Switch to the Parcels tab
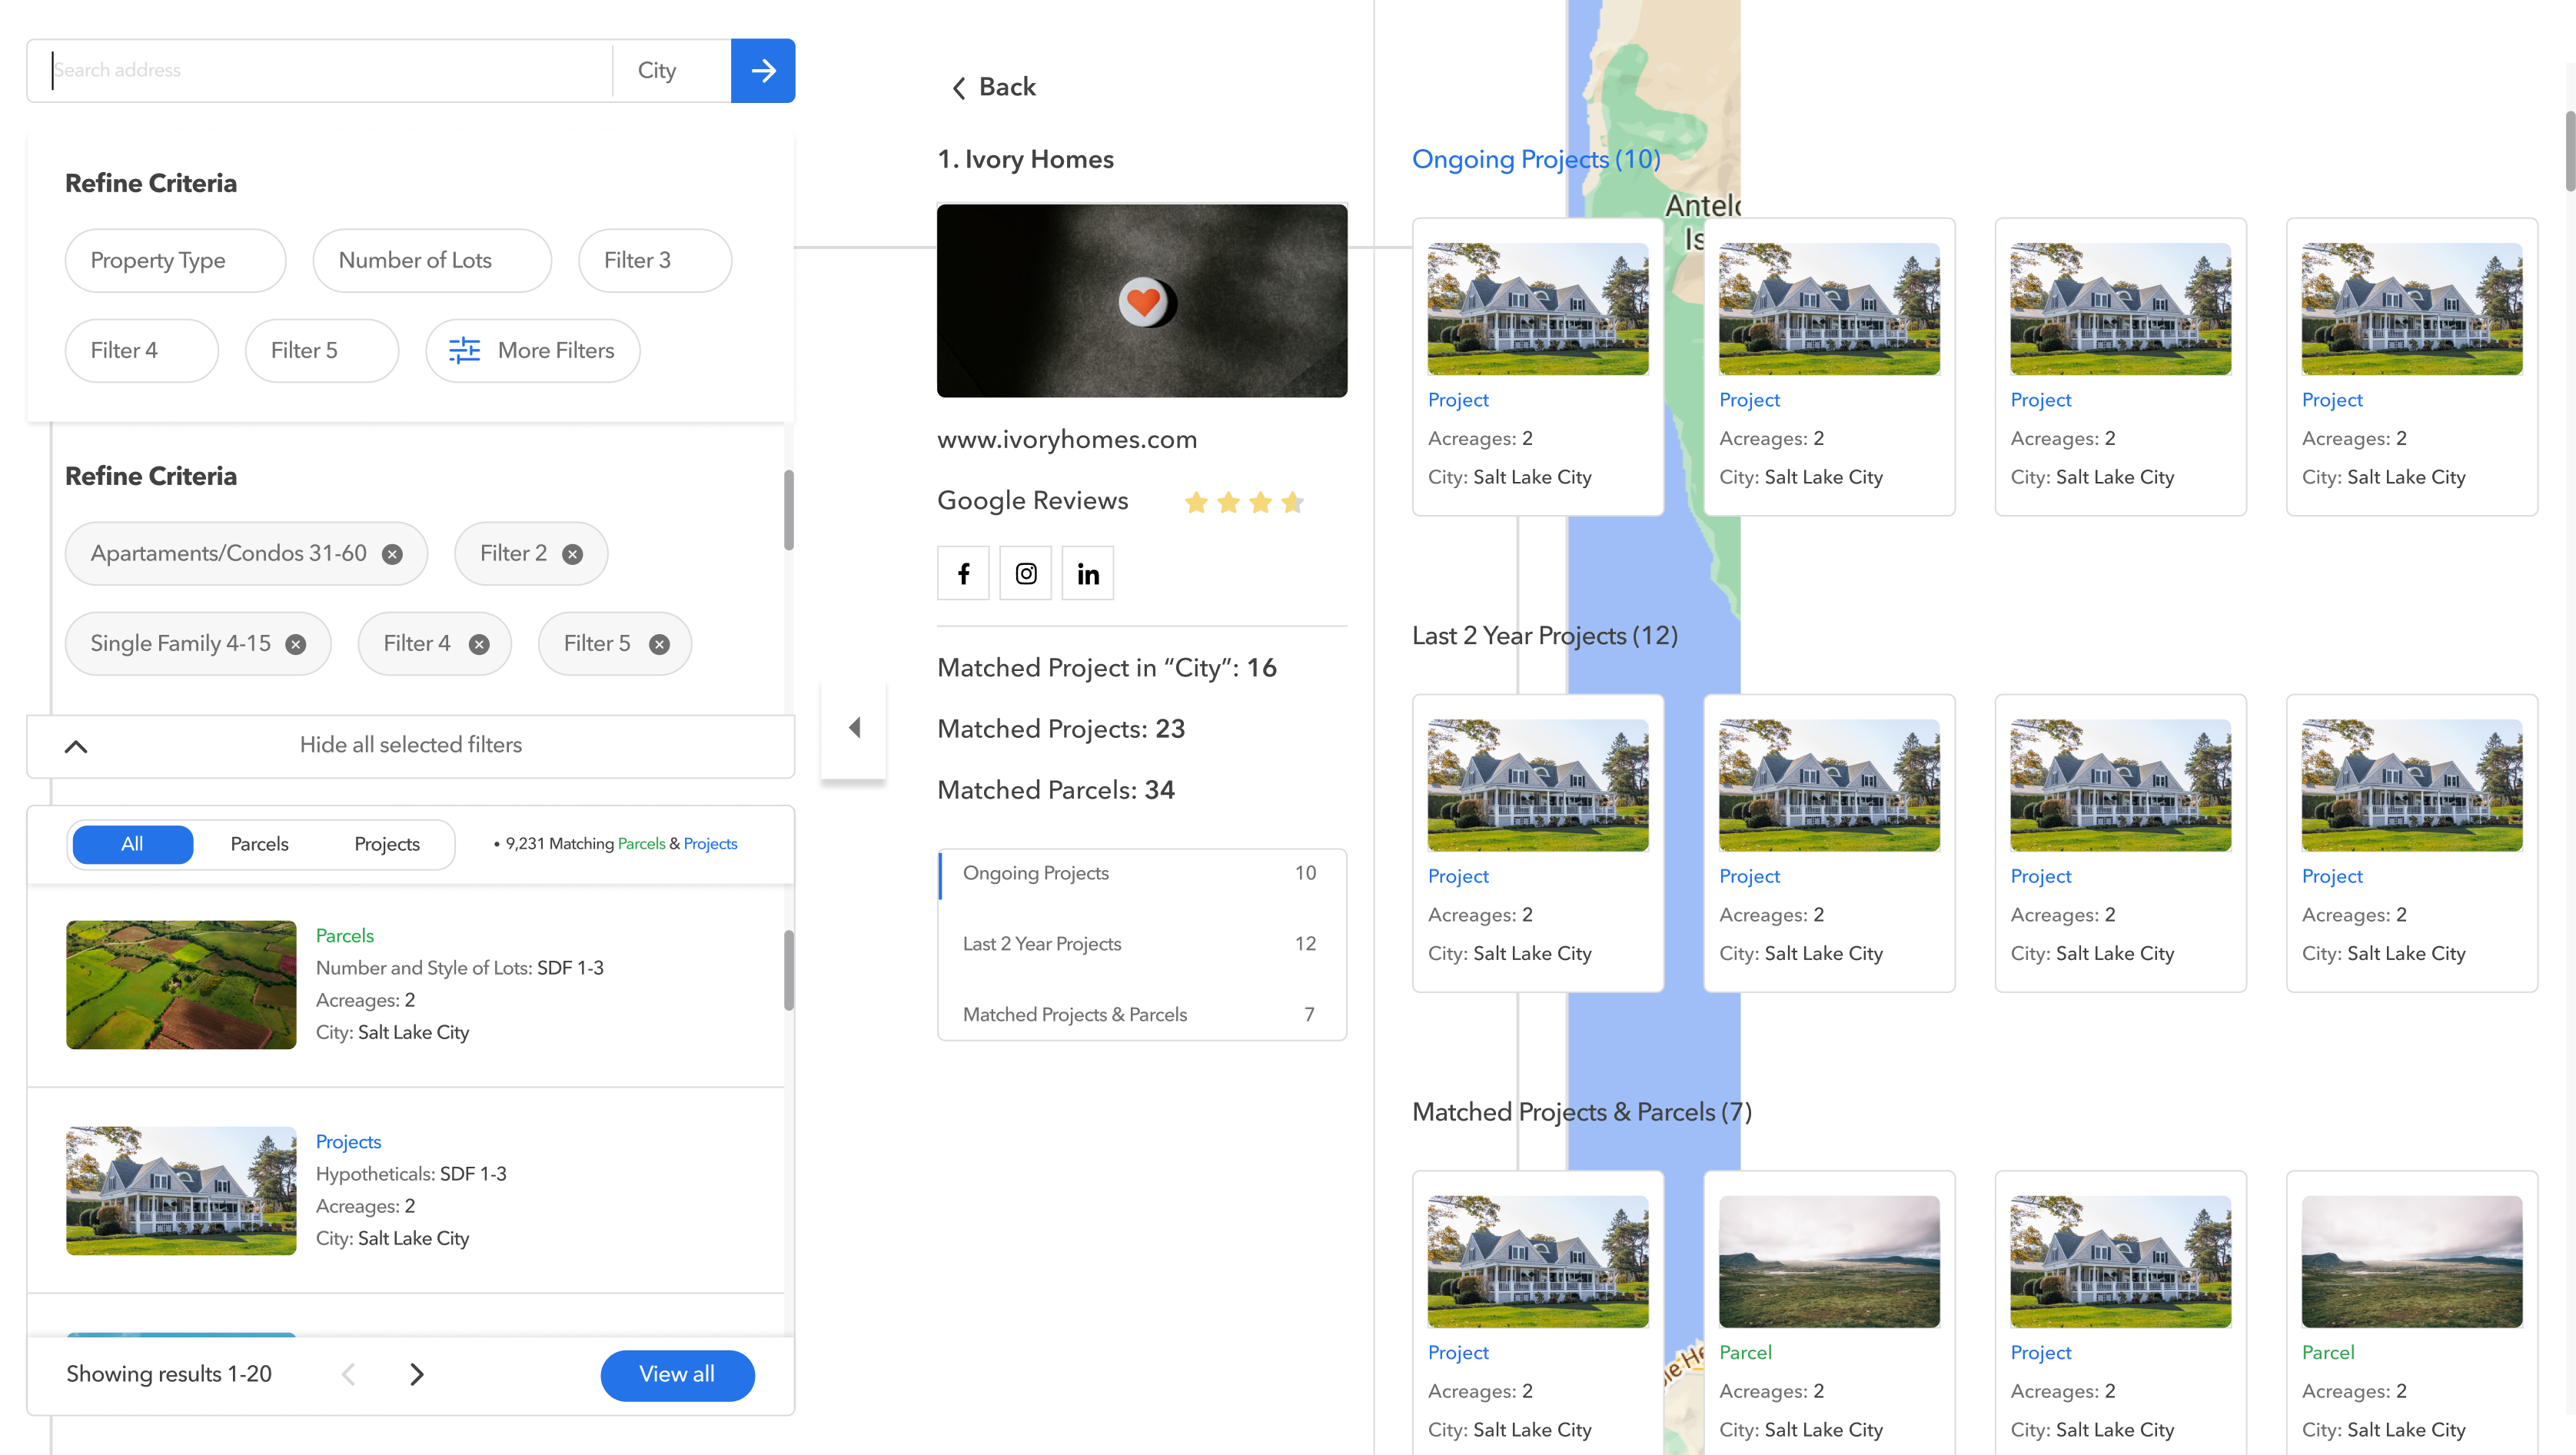The height and width of the screenshot is (1455, 2576). tap(259, 844)
